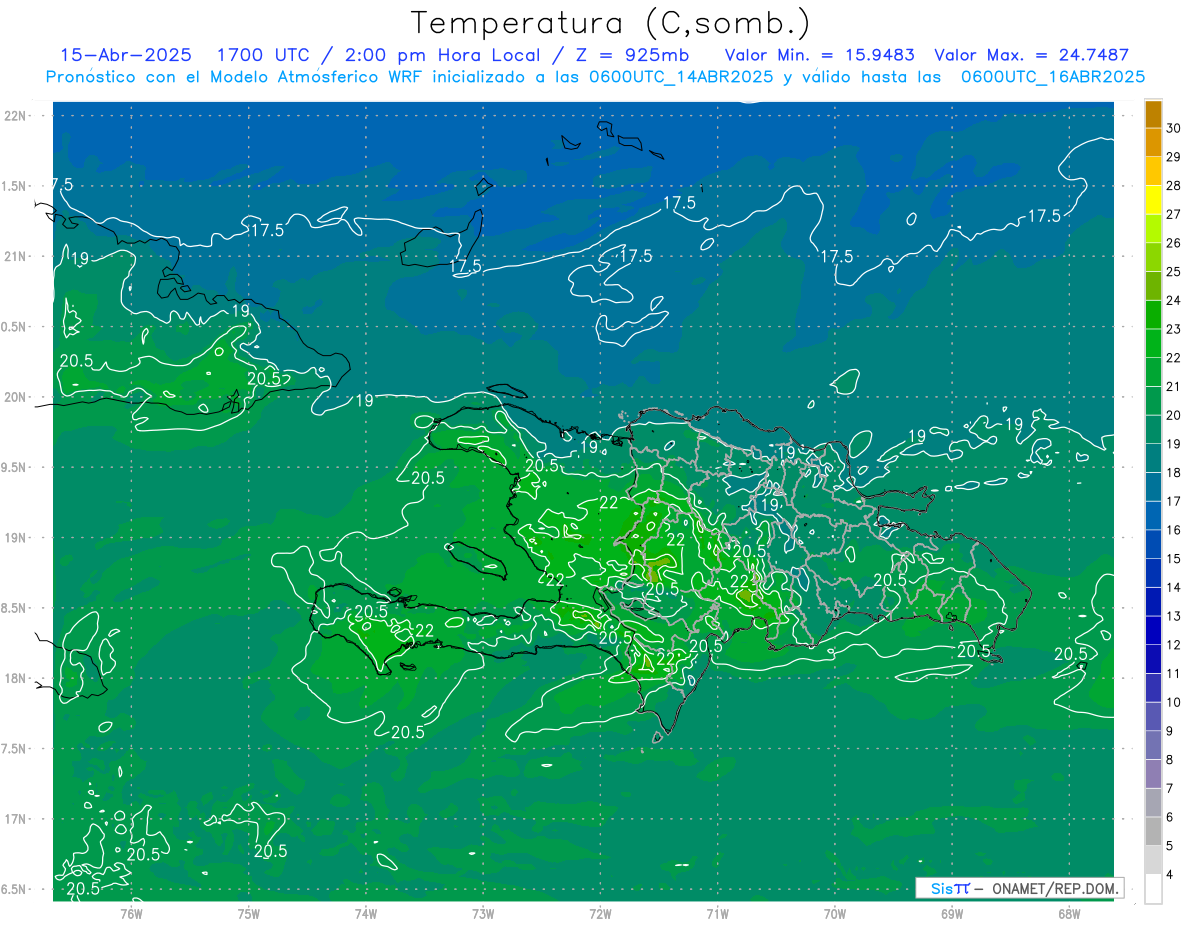Click the color scale label 16
This screenshot has height=927, width=1200.
pos(1174,530)
